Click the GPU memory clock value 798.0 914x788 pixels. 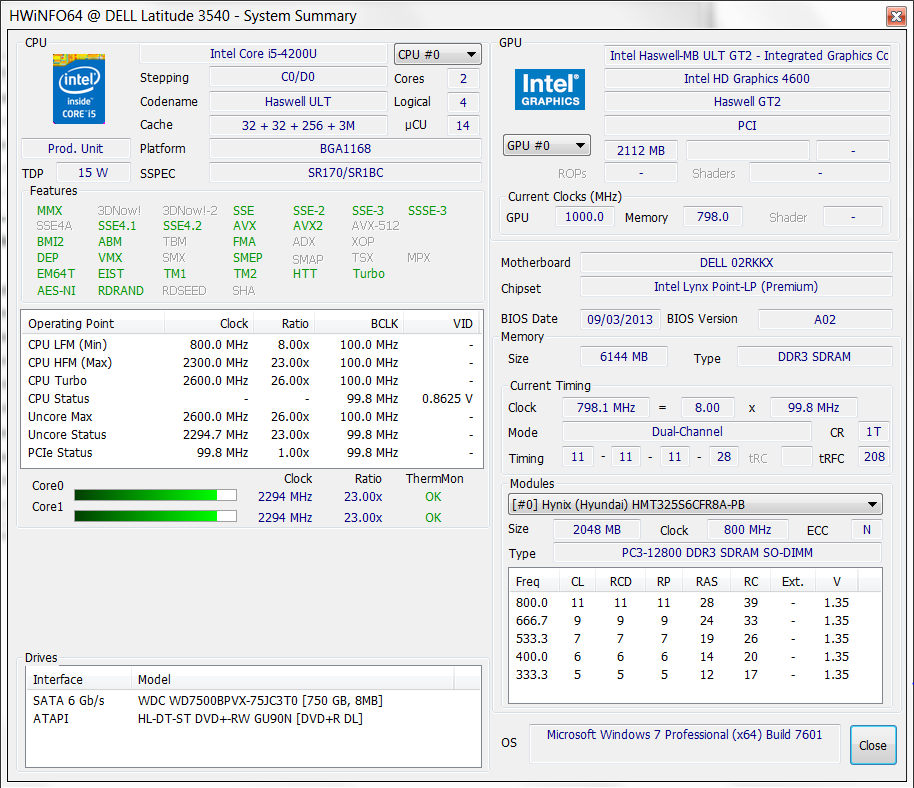pyautogui.click(x=712, y=217)
